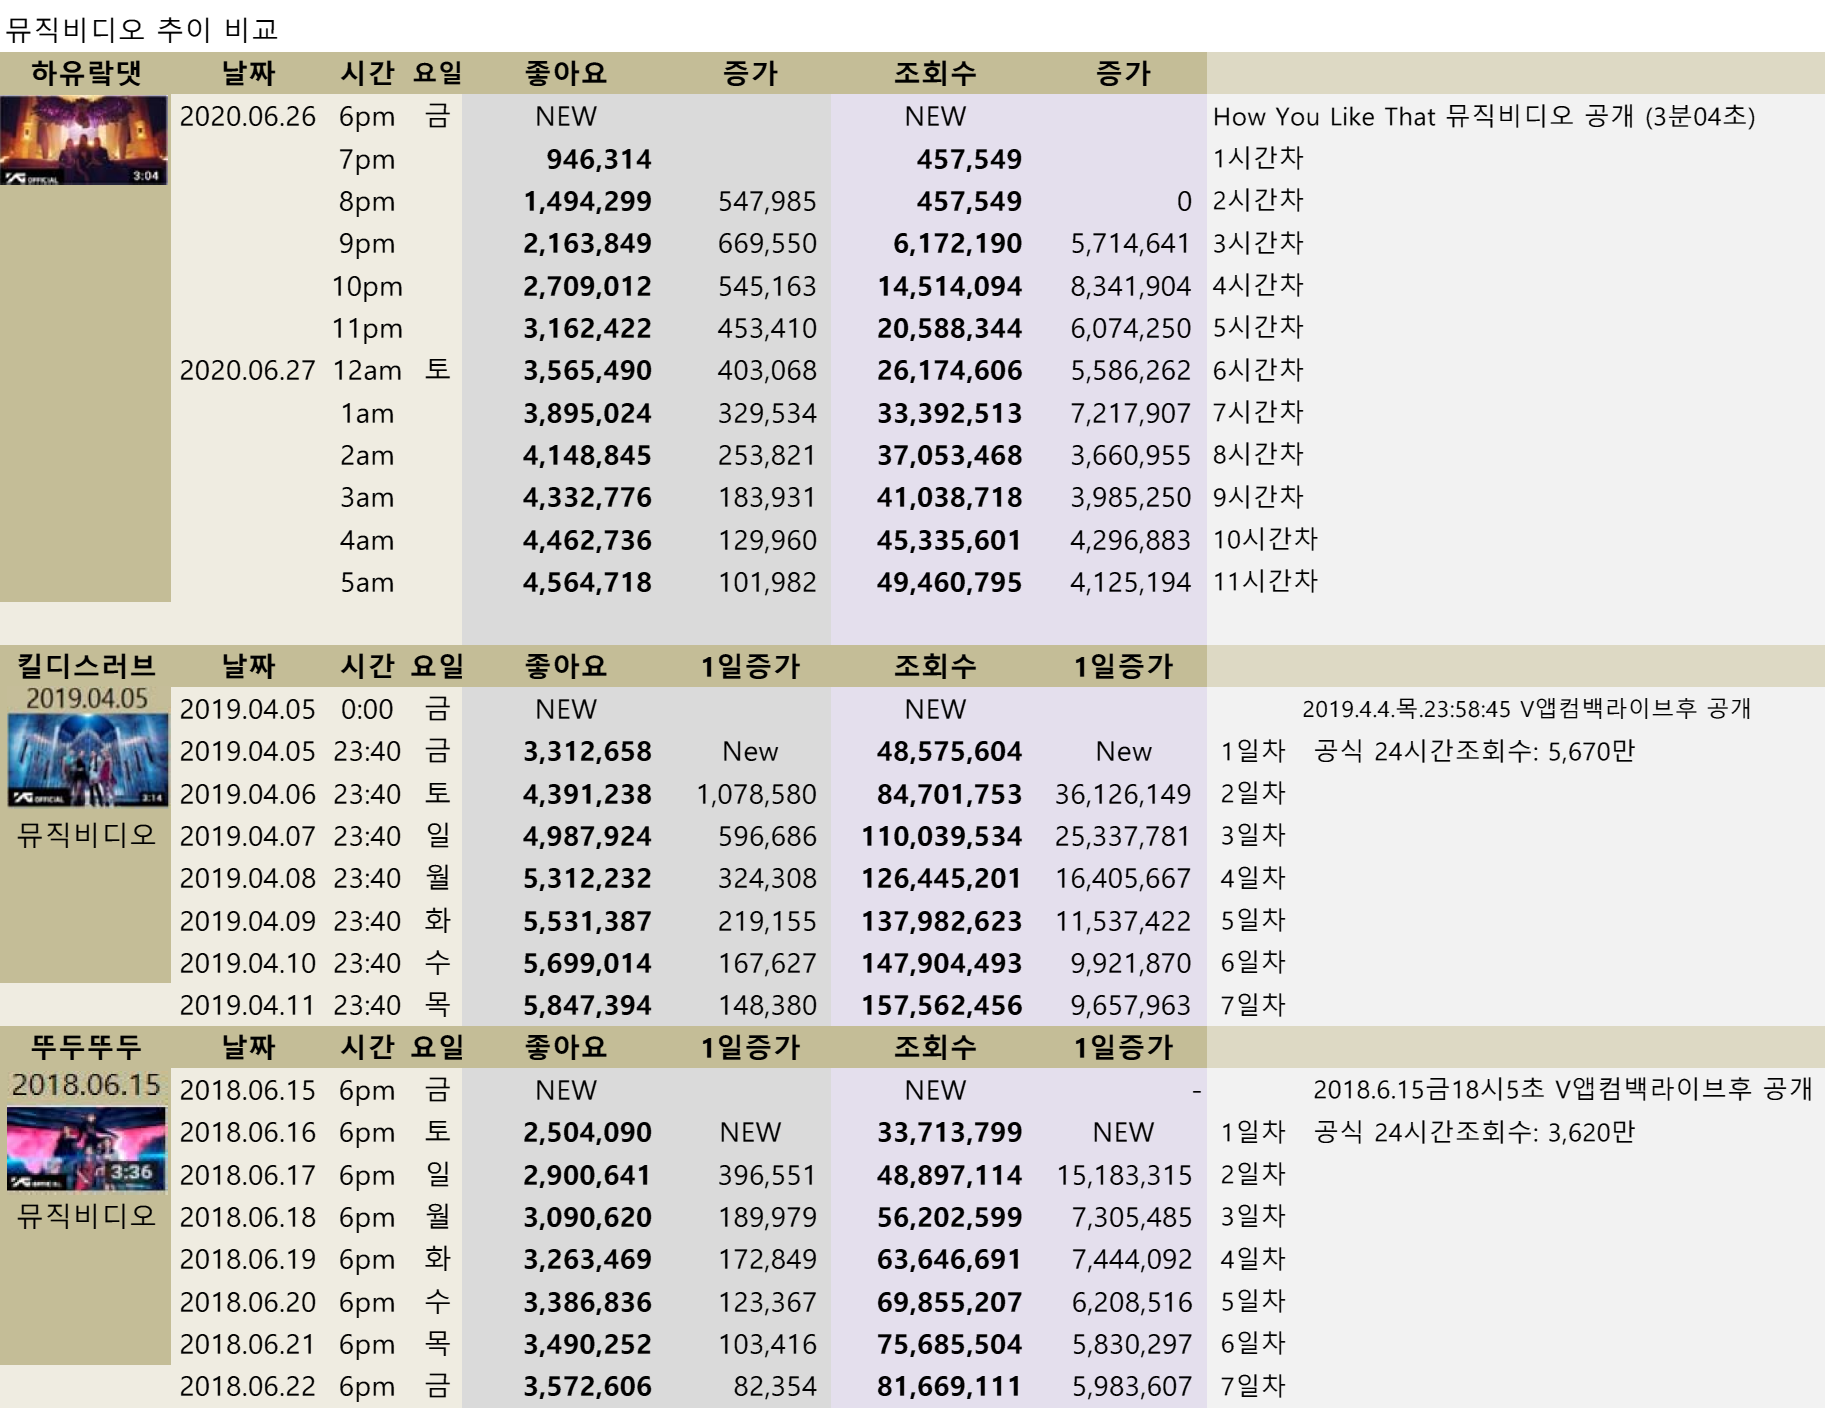Image resolution: width=1832 pixels, height=1420 pixels.
Task: Select likes cell 3,490,252
Action: pyautogui.click(x=587, y=1344)
